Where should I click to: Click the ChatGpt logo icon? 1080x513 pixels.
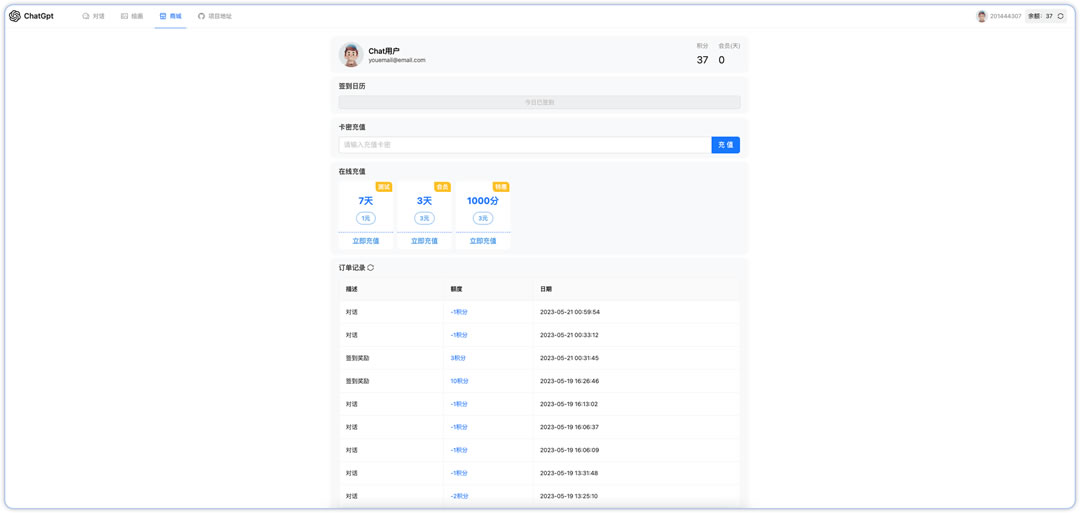click(15, 16)
